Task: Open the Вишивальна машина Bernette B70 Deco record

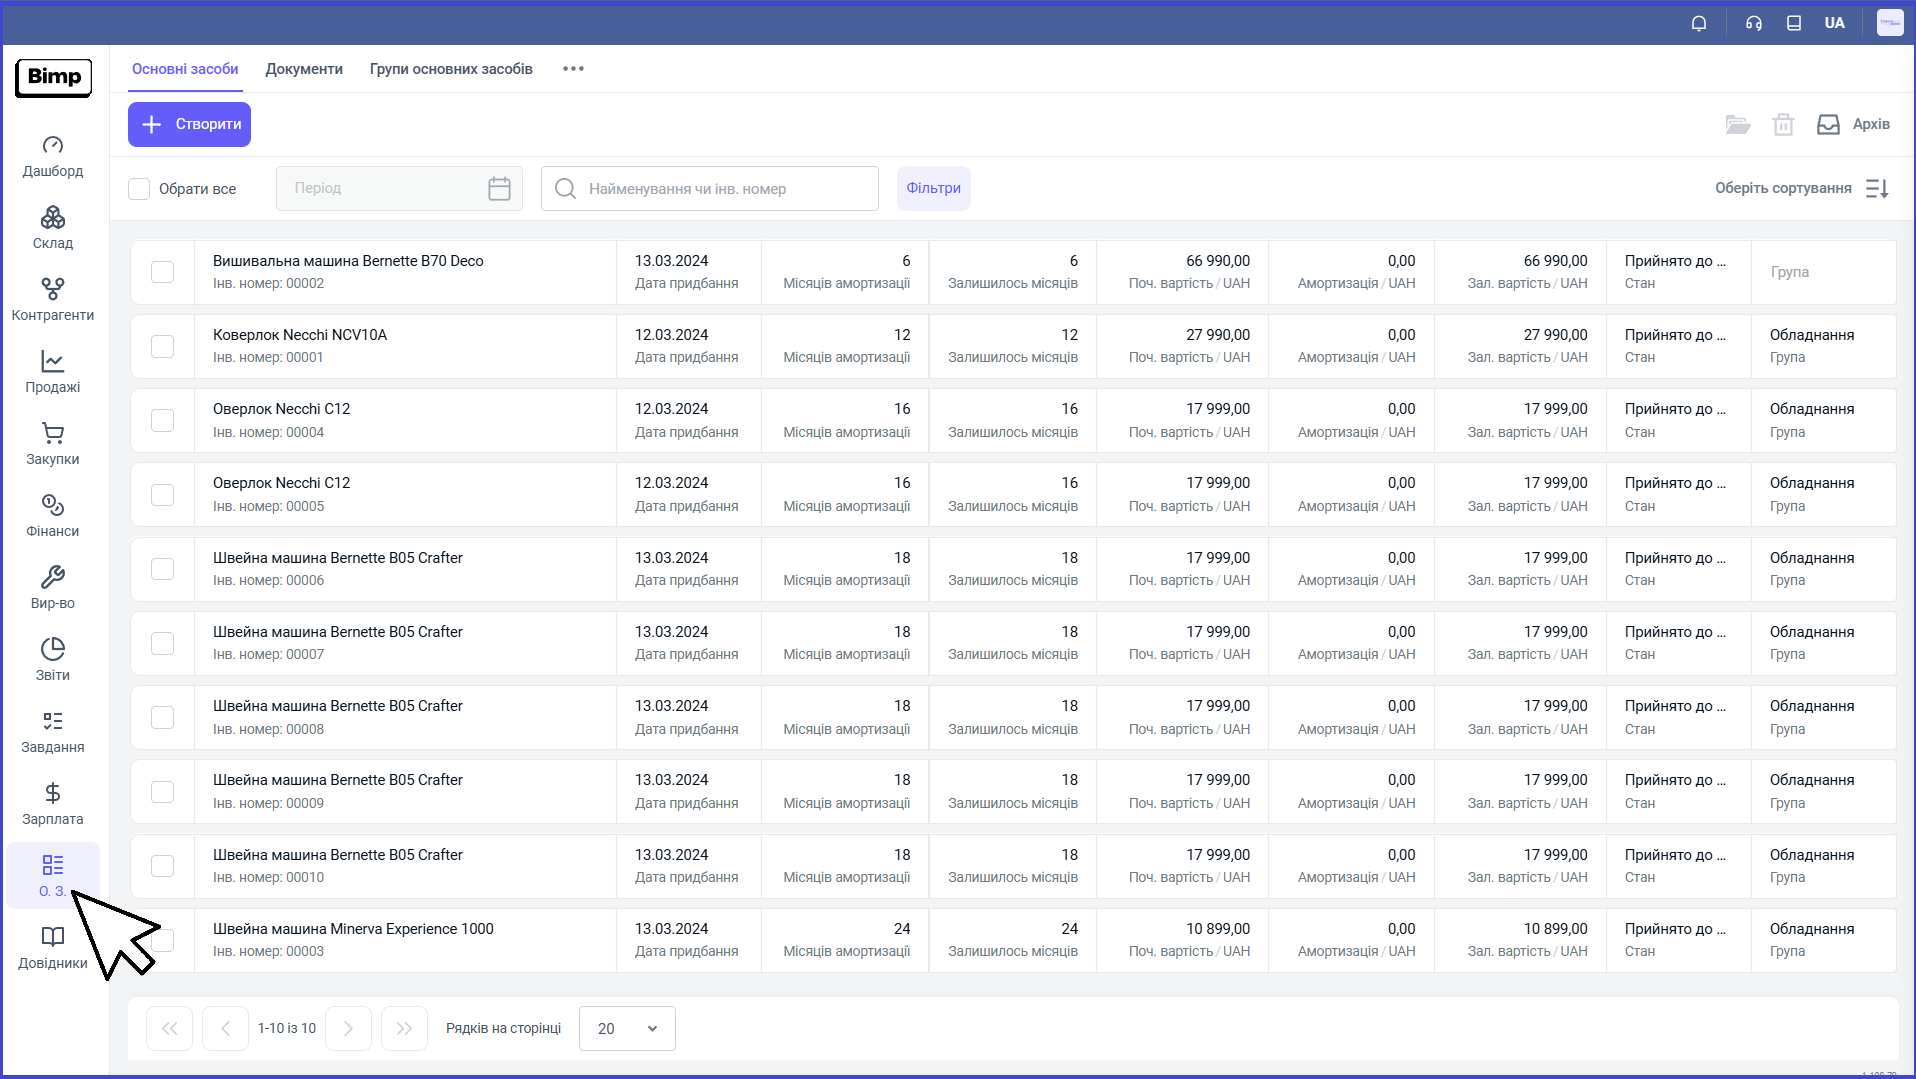Action: point(348,261)
